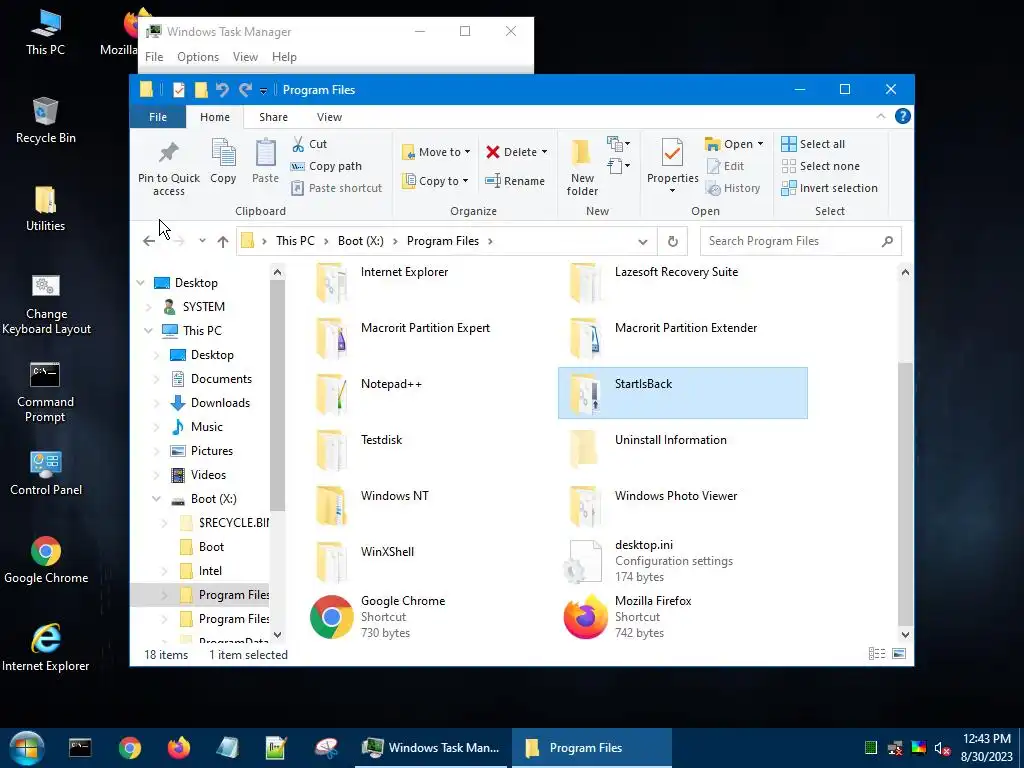
Task: Click the volume icon in system tray
Action: (x=941, y=748)
